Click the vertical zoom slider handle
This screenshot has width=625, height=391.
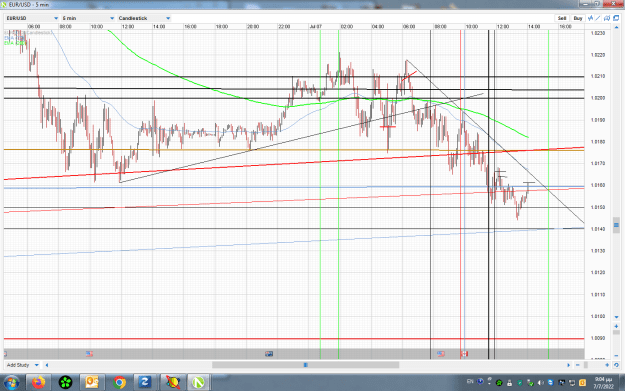pyautogui.click(x=616, y=332)
